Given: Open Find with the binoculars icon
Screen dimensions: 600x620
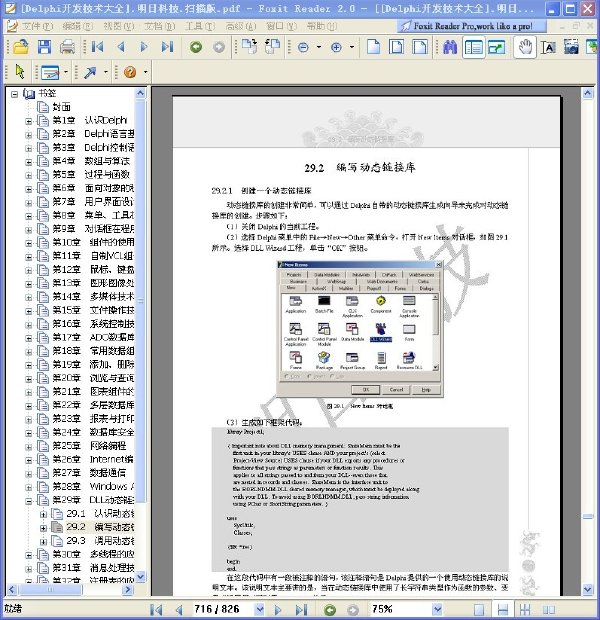Looking at the screenshot, I should pyautogui.click(x=450, y=47).
